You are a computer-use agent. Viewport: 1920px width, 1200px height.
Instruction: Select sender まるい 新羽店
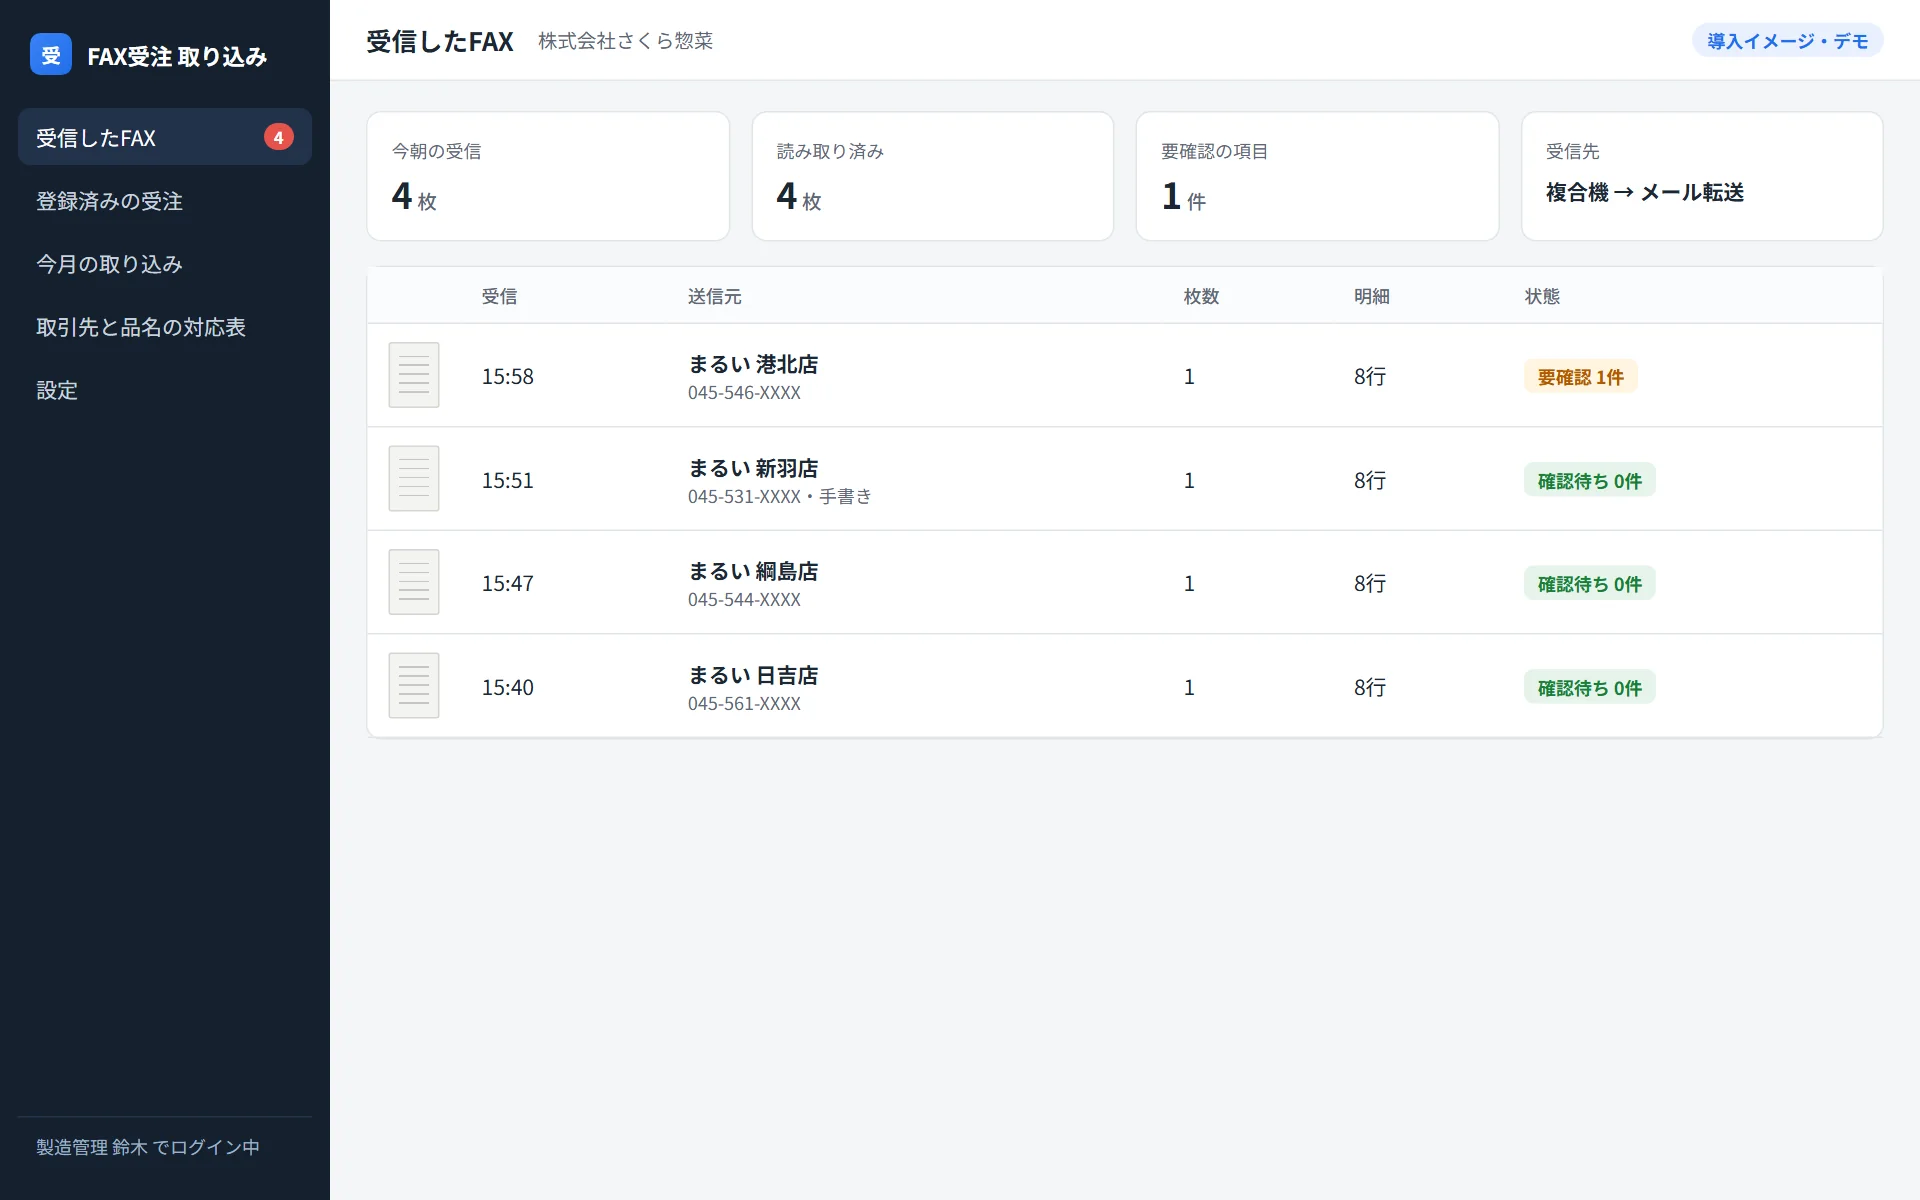(x=753, y=468)
